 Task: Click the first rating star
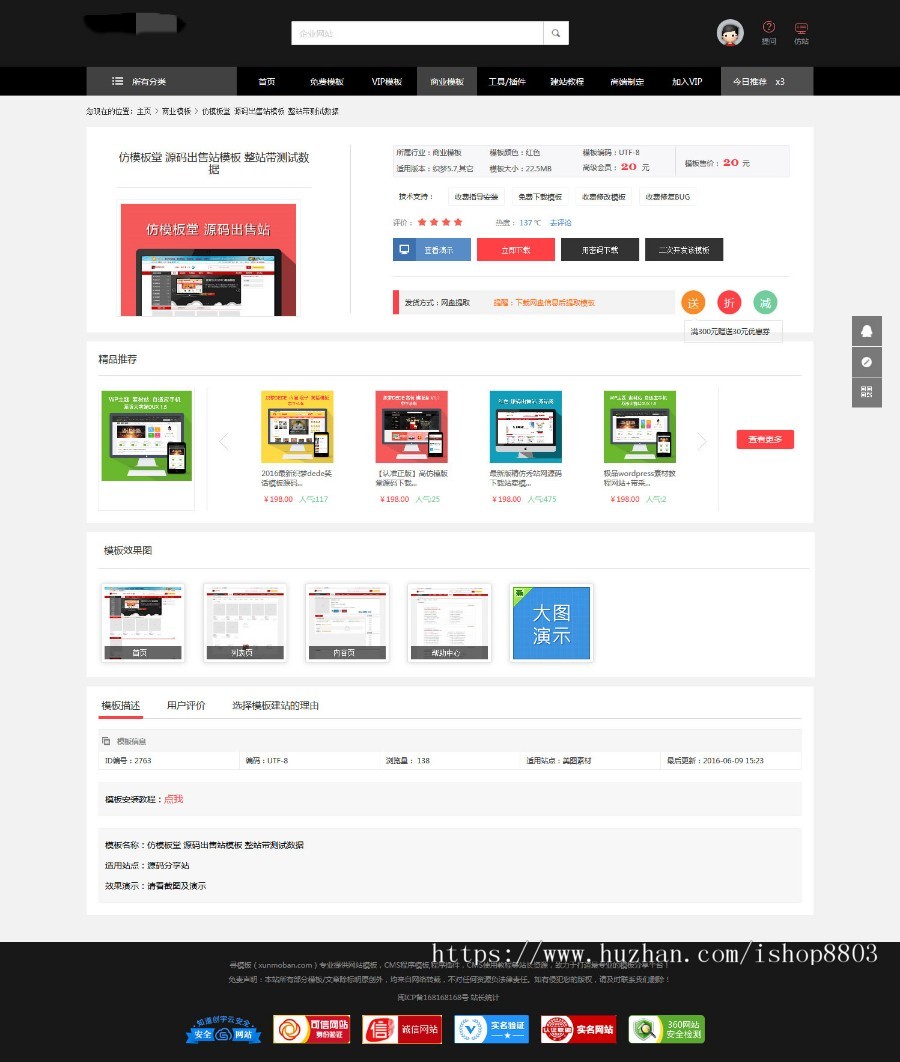(422, 222)
